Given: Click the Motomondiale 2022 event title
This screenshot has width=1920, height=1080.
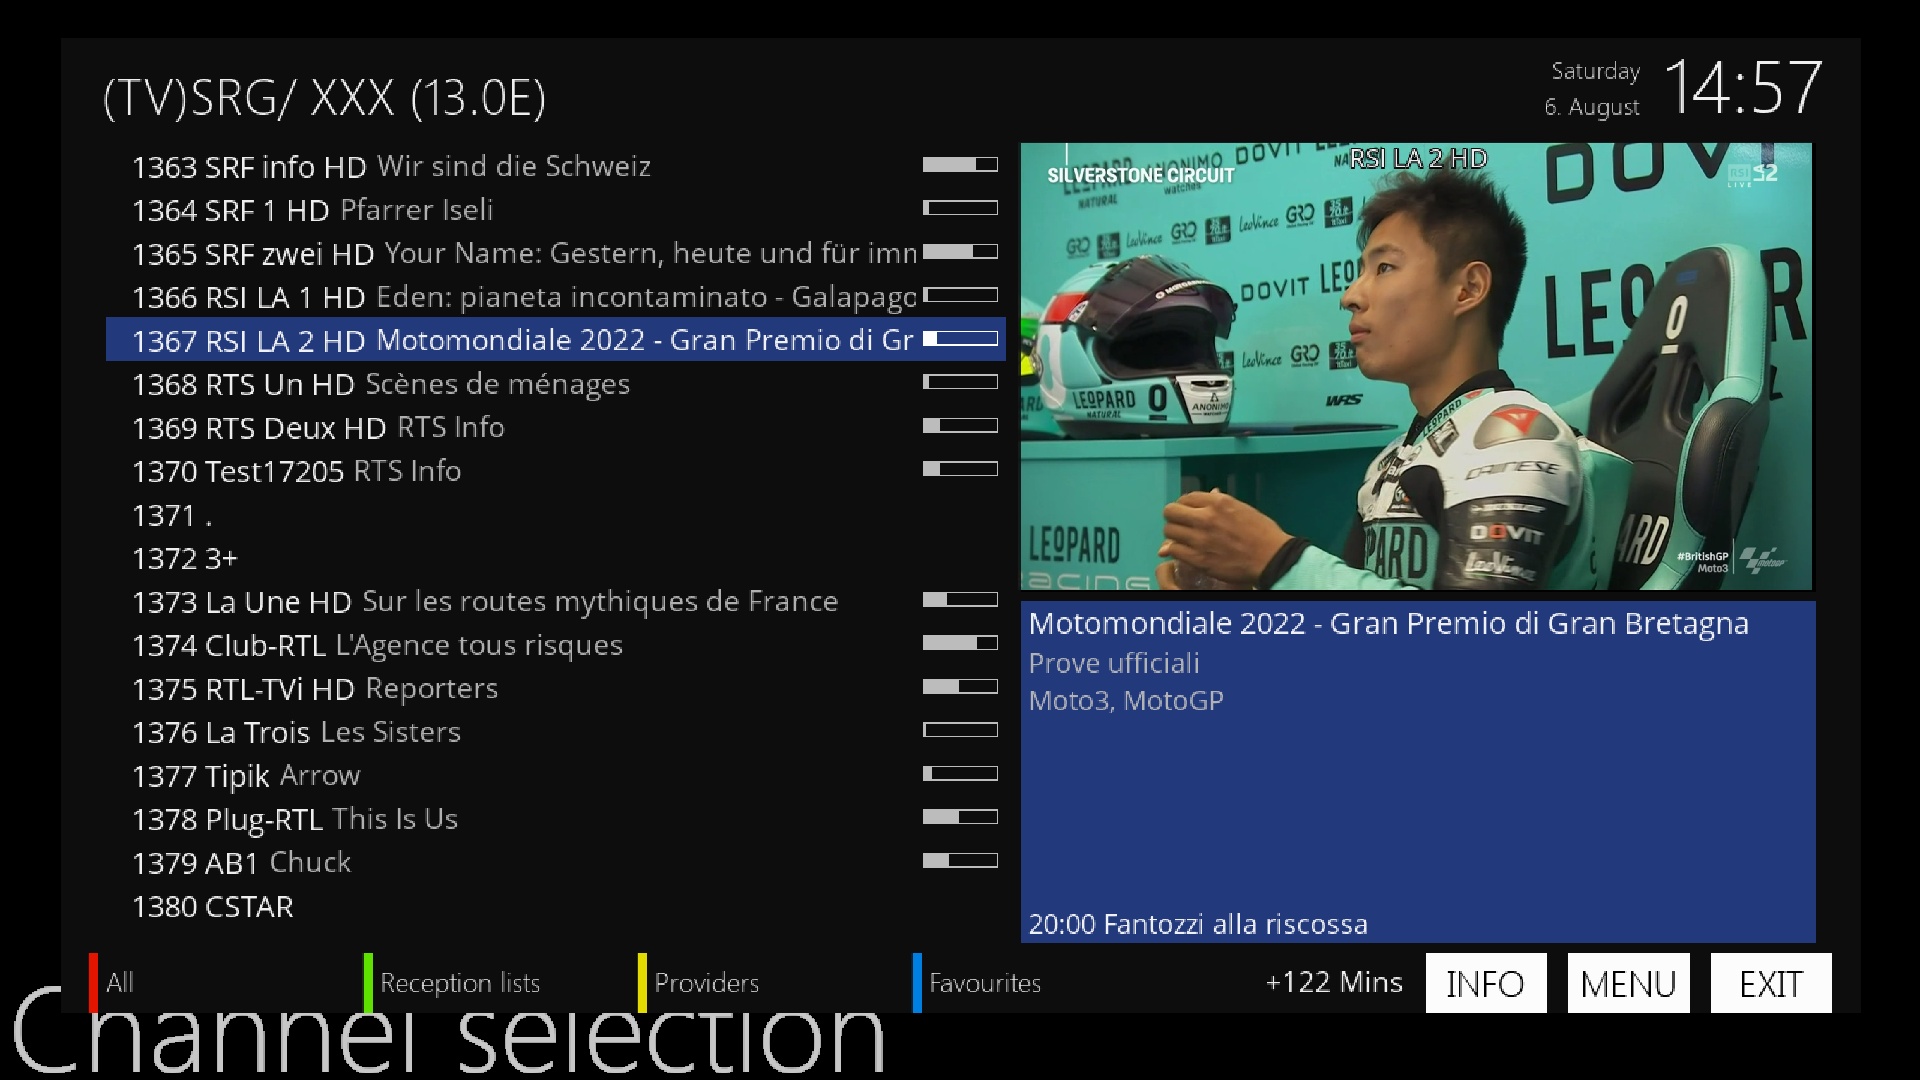Looking at the screenshot, I should tap(1389, 623).
